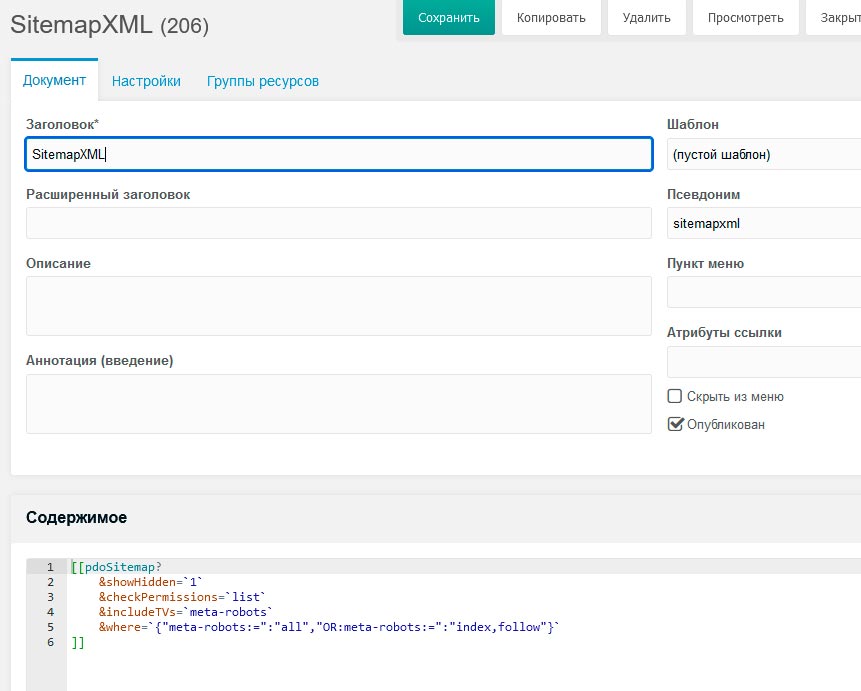This screenshot has height=691, width=861.
Task: Uncheck the Опубликован checkbox
Action: [x=675, y=424]
